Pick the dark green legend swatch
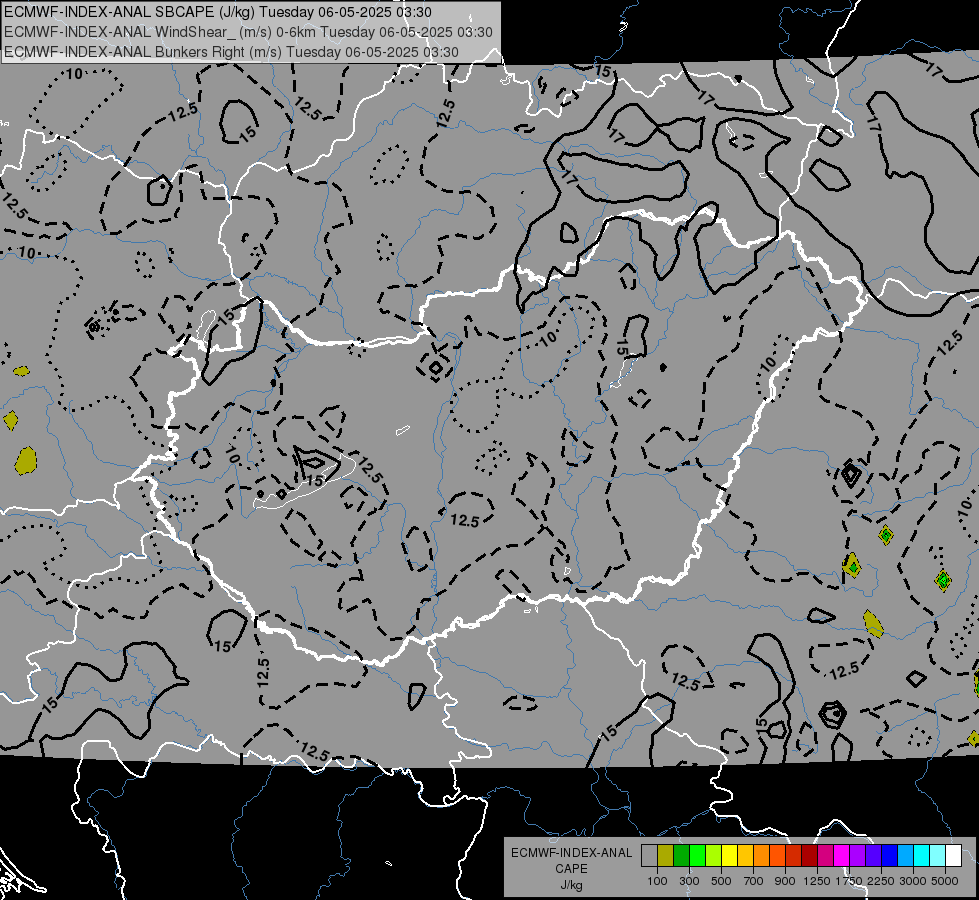The image size is (979, 900). (x=681, y=856)
